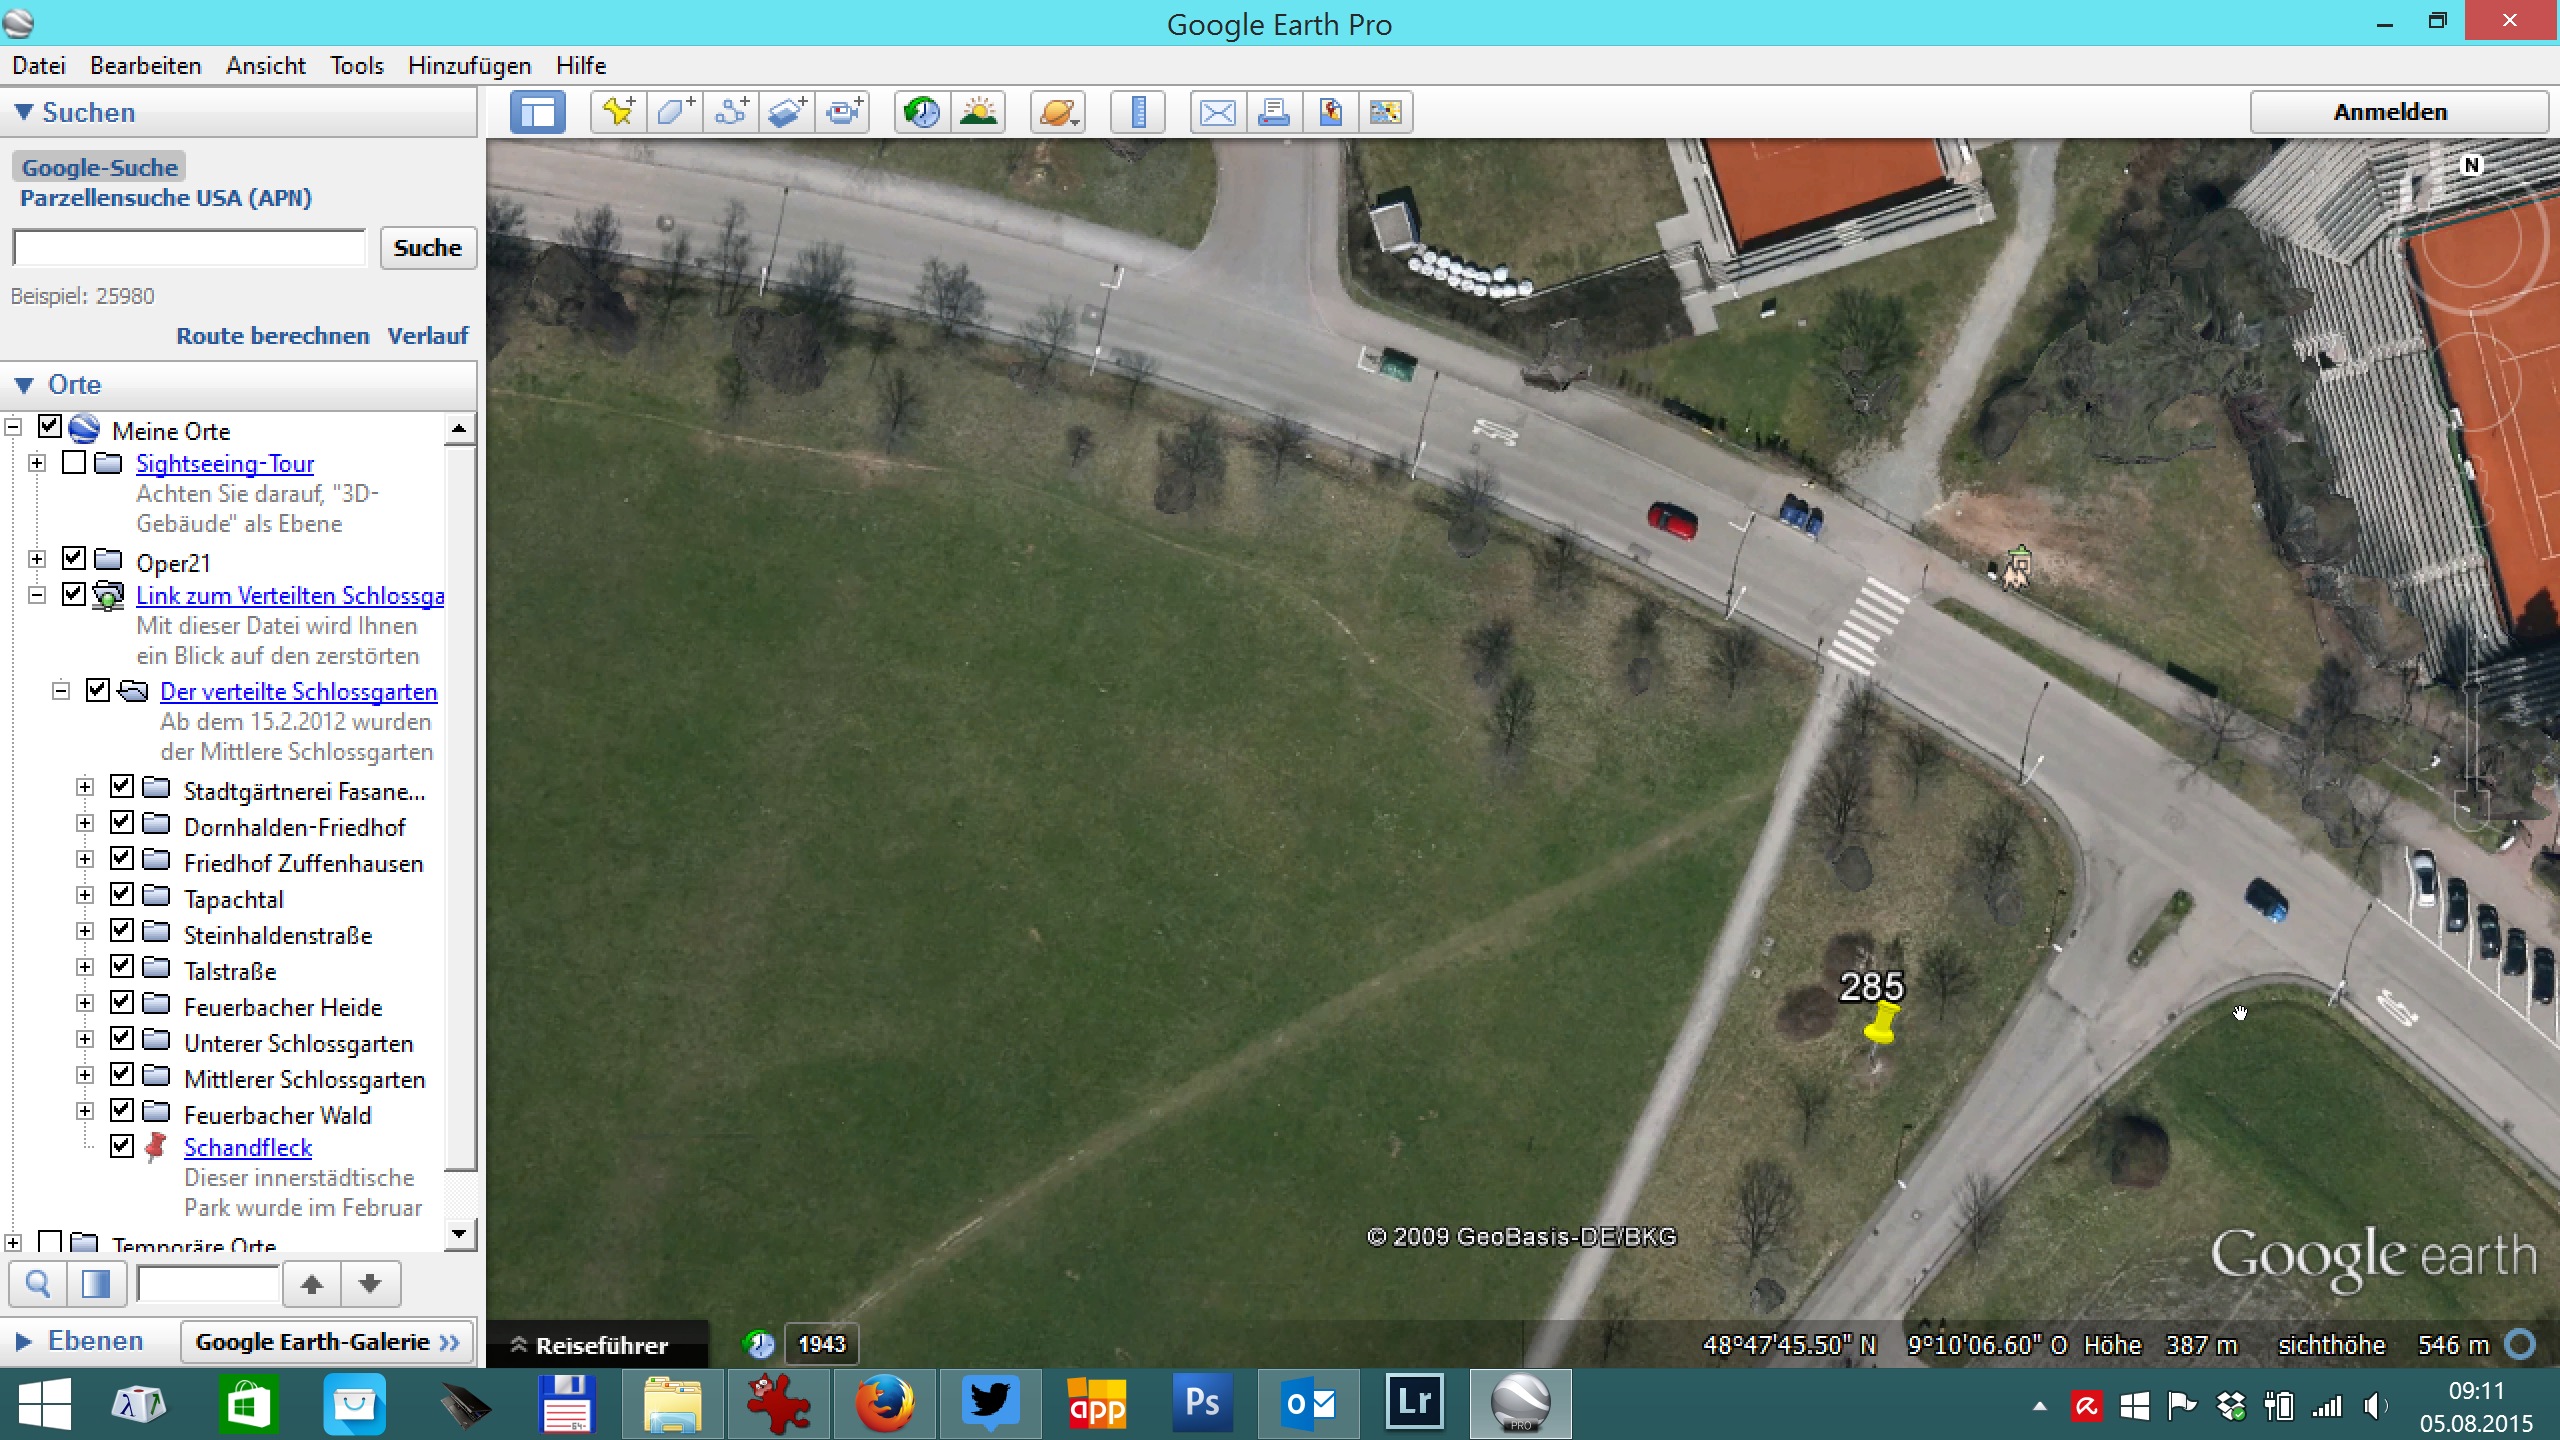Open the Hinzufügen menu

click(469, 66)
